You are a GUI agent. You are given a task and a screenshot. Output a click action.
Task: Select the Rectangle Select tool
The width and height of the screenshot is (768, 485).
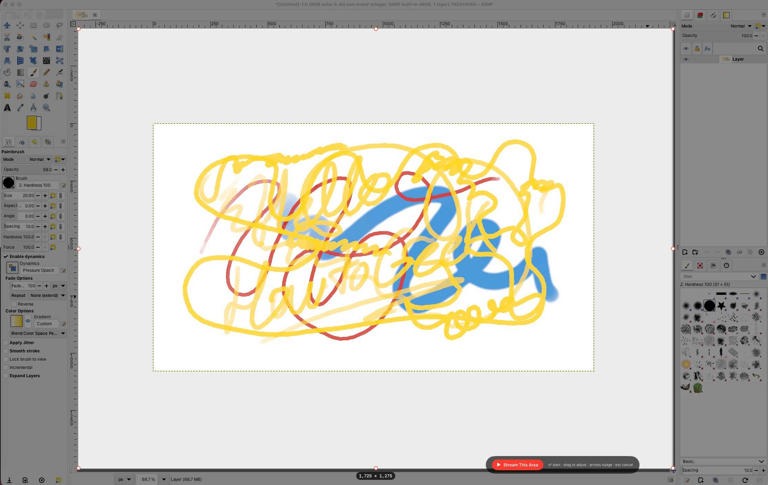[x=33, y=25]
